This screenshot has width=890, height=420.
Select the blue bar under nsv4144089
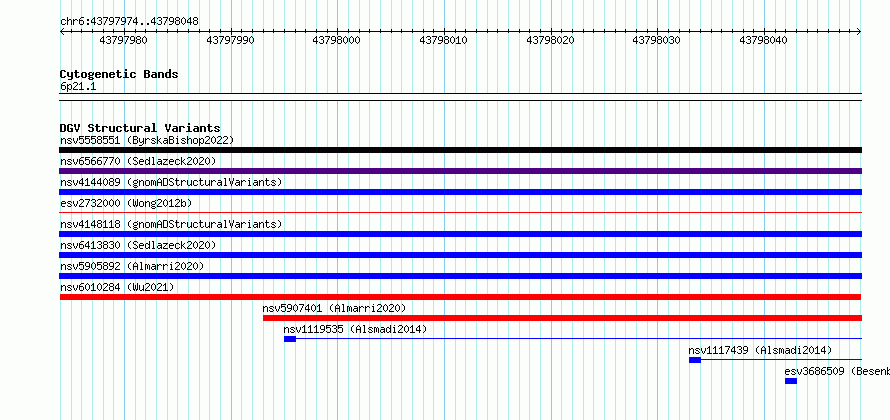click(x=460, y=192)
